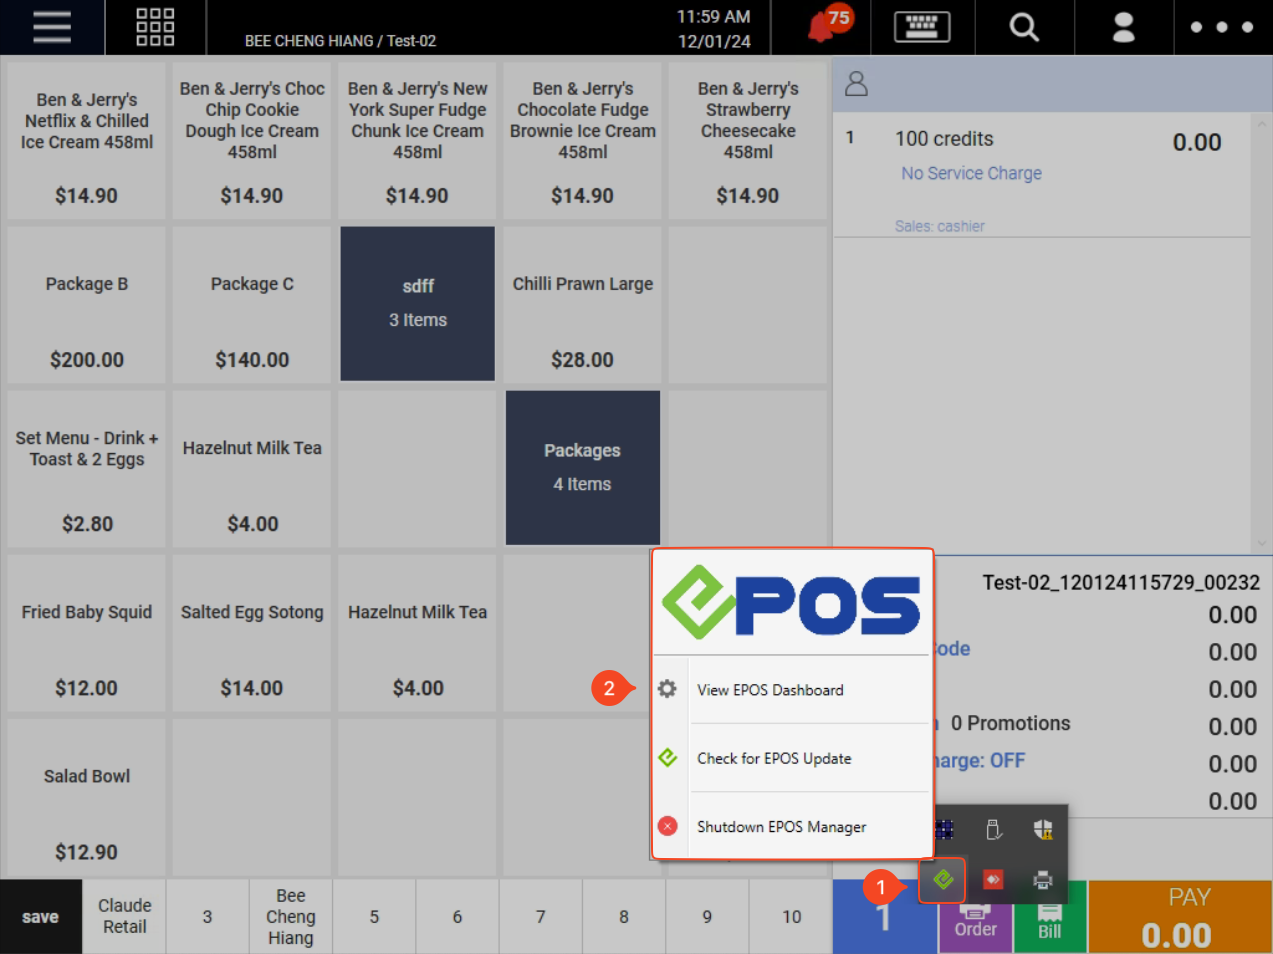This screenshot has height=954, width=1273.
Task: Add Ben & Jerry's Chocolate Fudge Brownie
Action: [583, 141]
